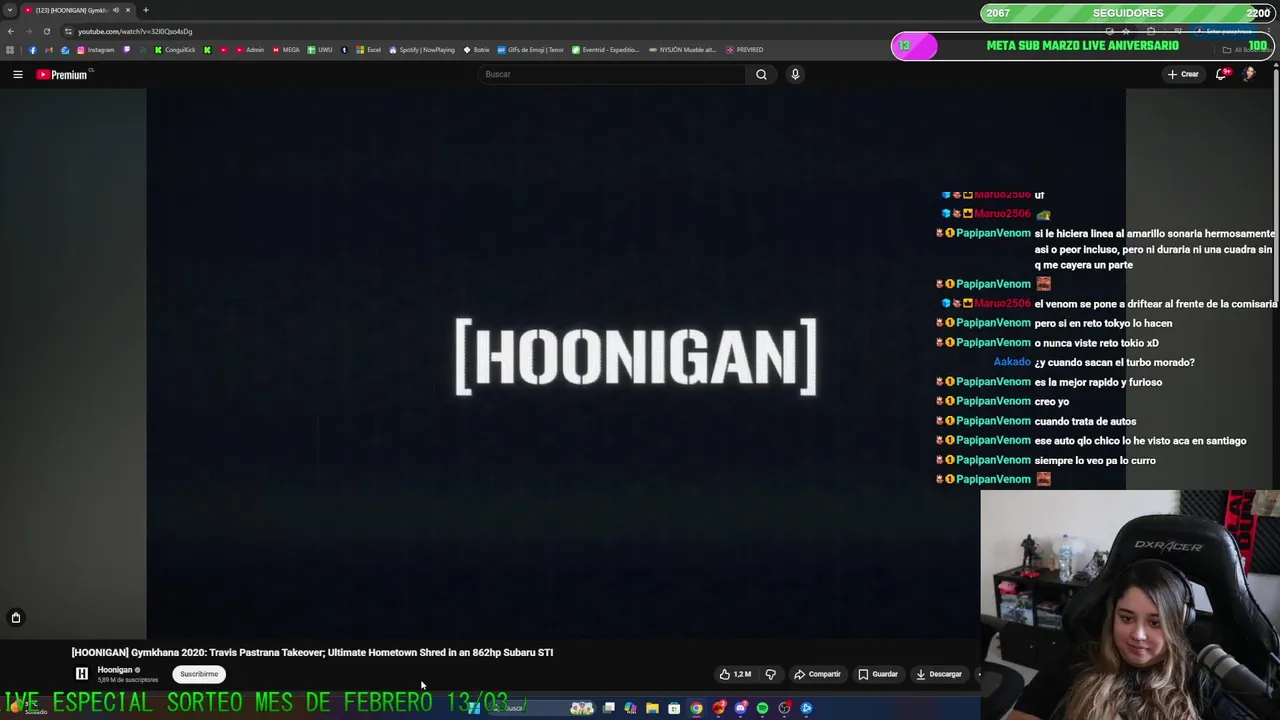Open Spotify from the taskbar
Image resolution: width=1280 pixels, height=720 pixels.
point(762,708)
